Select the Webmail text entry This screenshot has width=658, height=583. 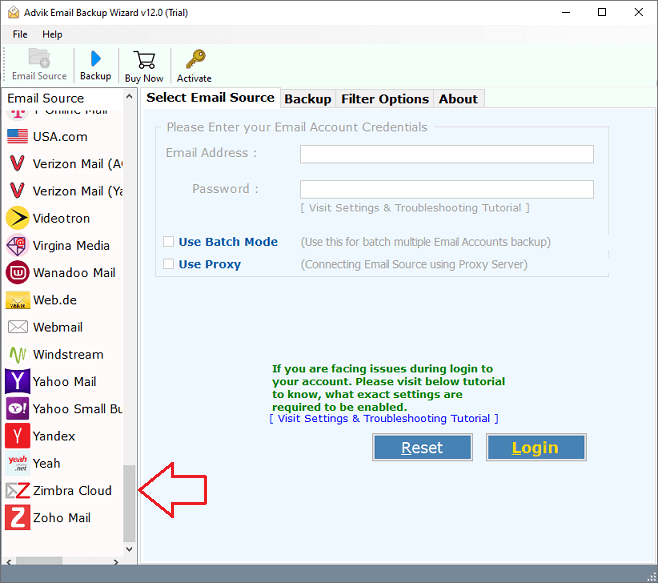[58, 327]
